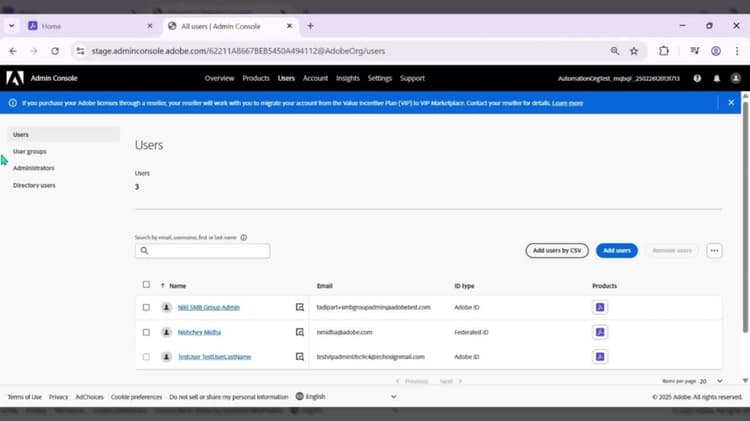Open the Terms of Use footer link
This screenshot has width=750, height=421.
pos(24,397)
